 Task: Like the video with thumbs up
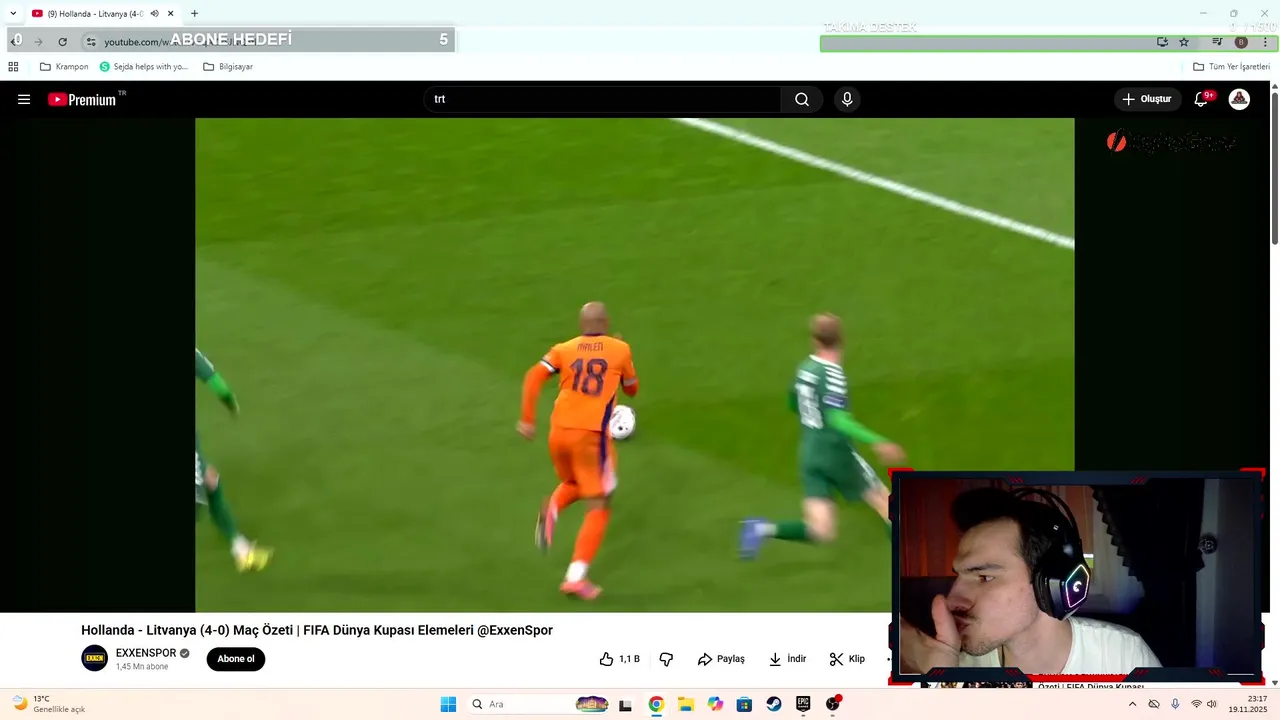pos(619,659)
